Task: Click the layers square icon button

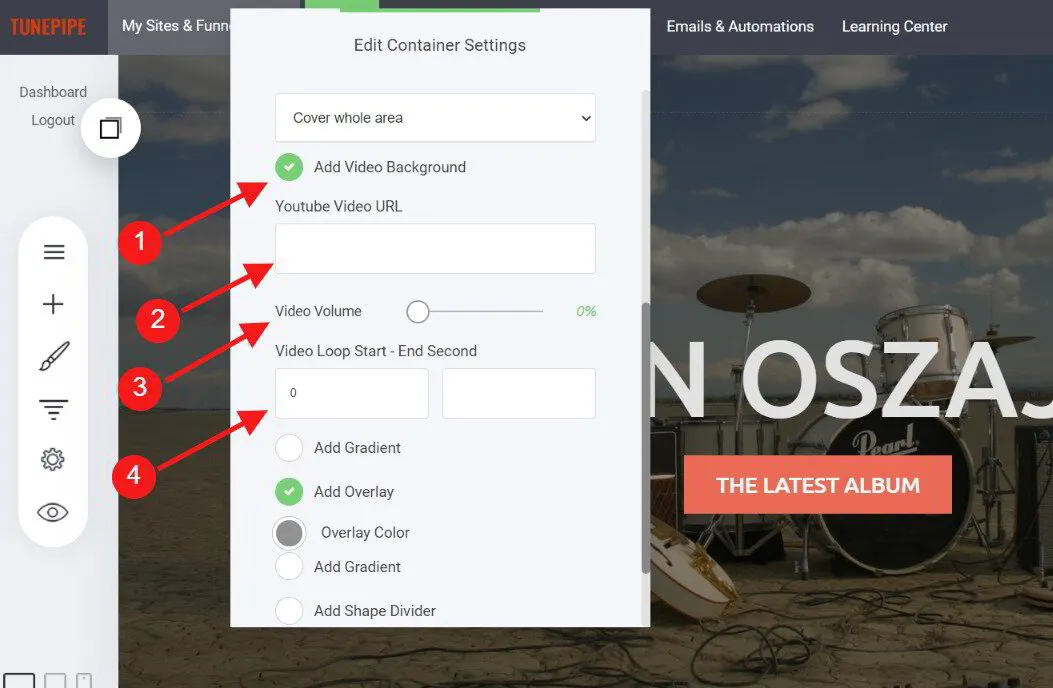Action: 111,128
